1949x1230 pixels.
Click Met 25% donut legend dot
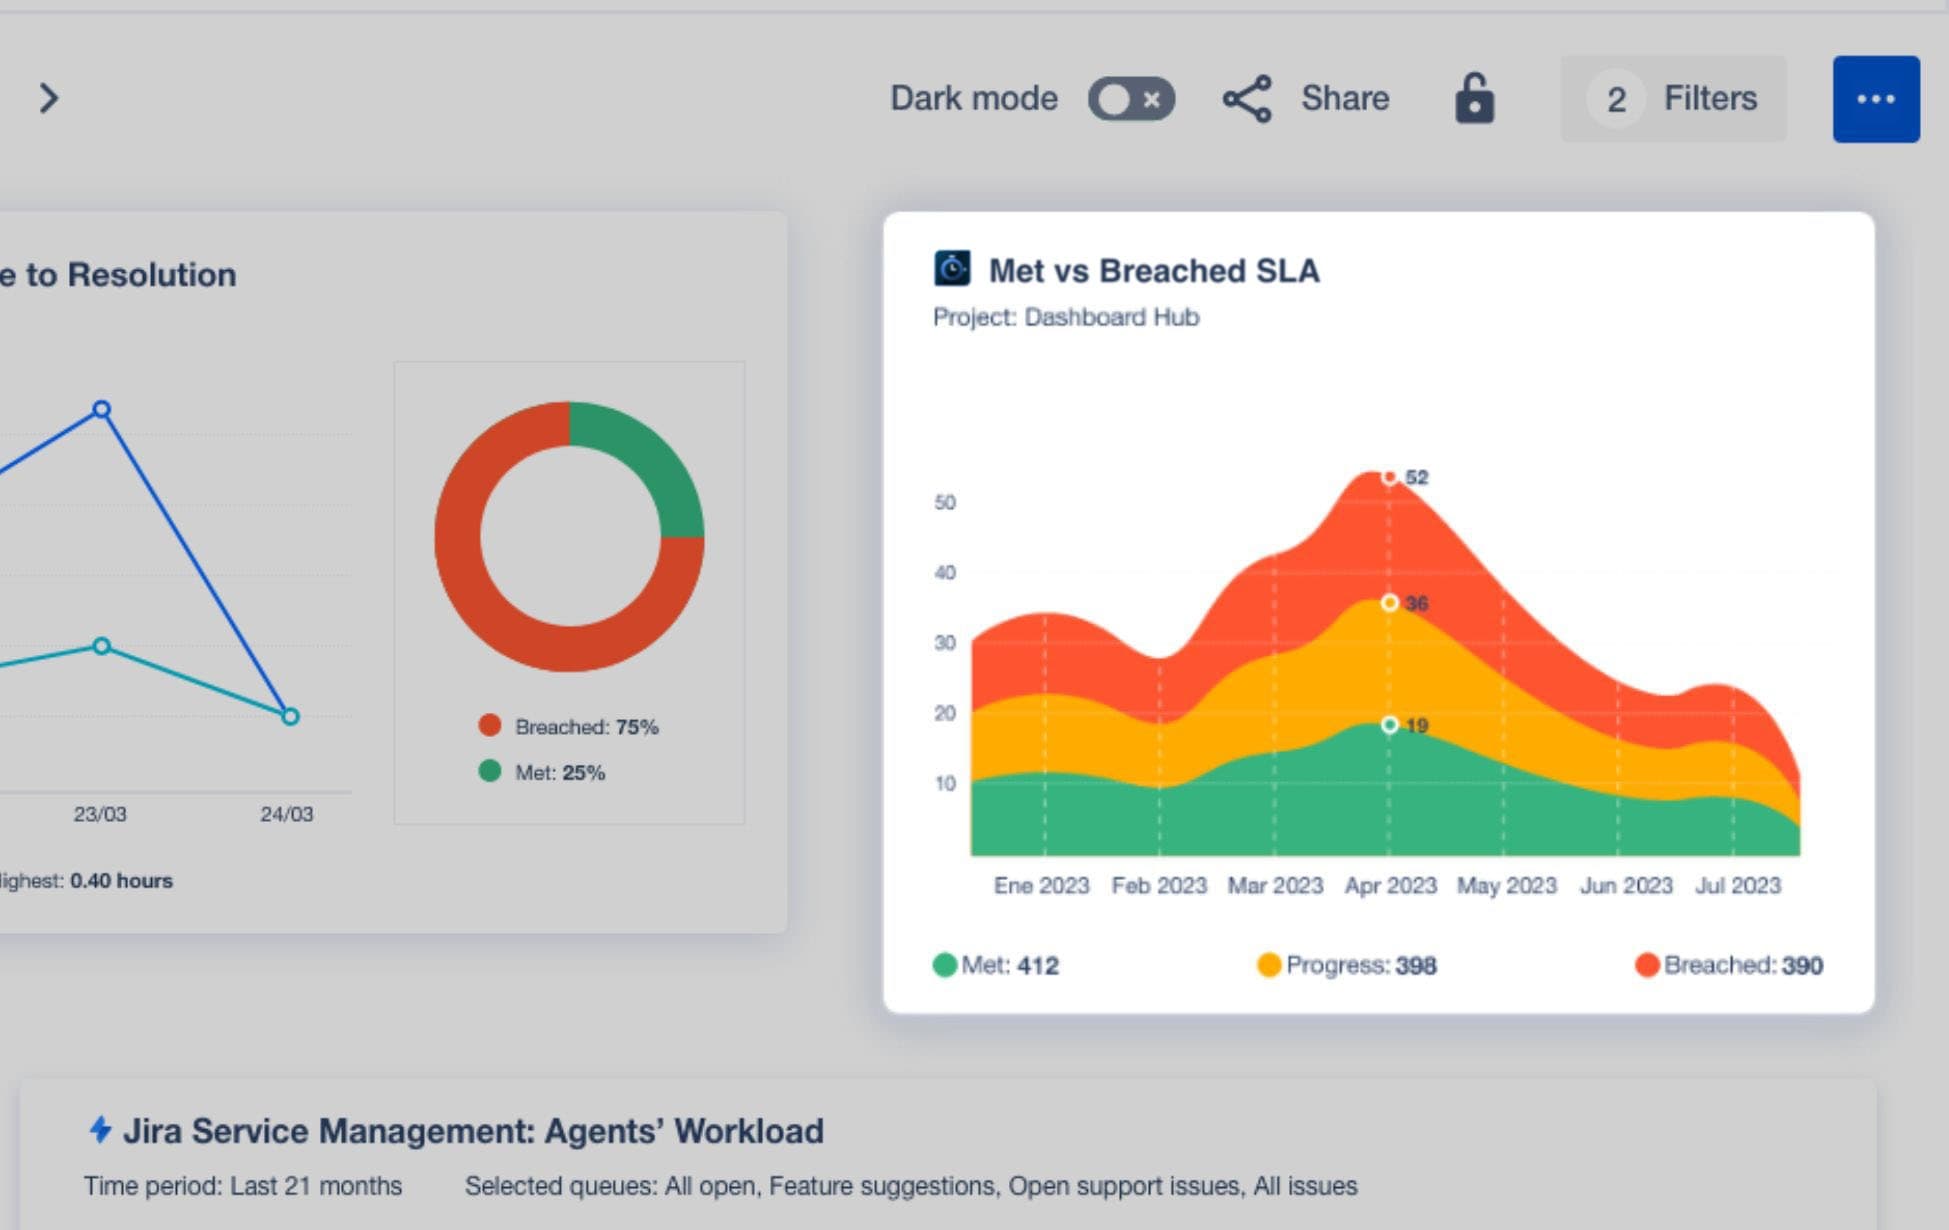click(x=489, y=771)
